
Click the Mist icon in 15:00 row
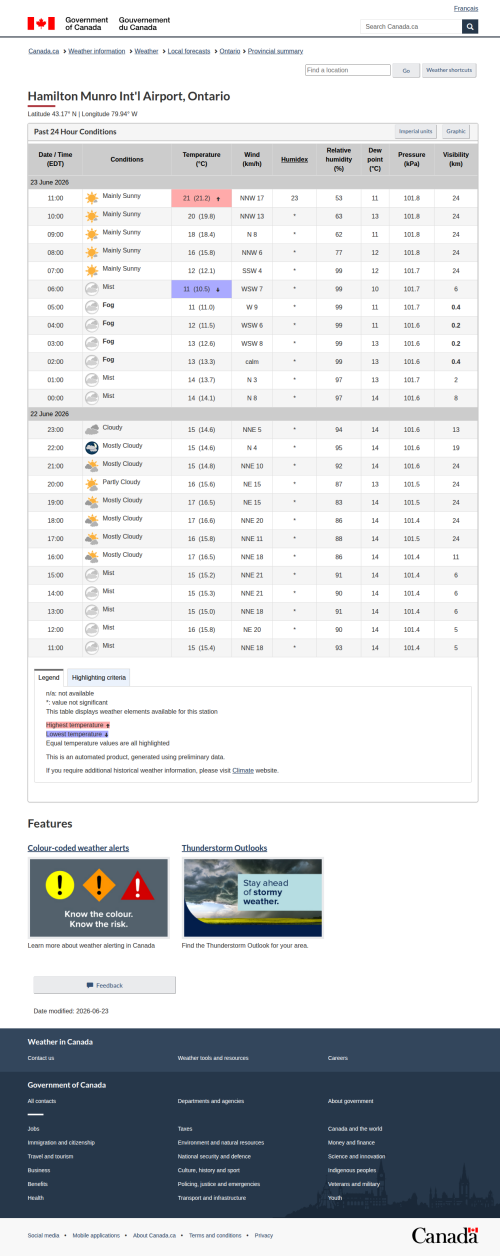pos(92,575)
